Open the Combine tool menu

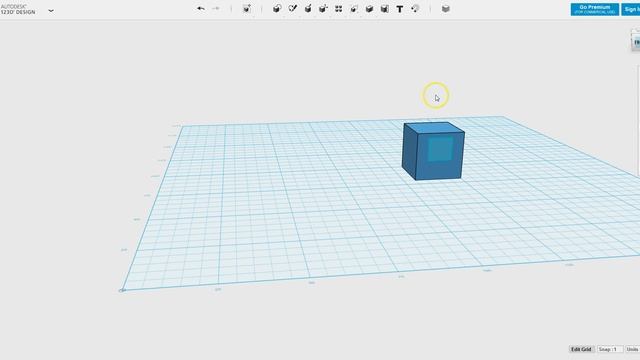[x=369, y=9]
